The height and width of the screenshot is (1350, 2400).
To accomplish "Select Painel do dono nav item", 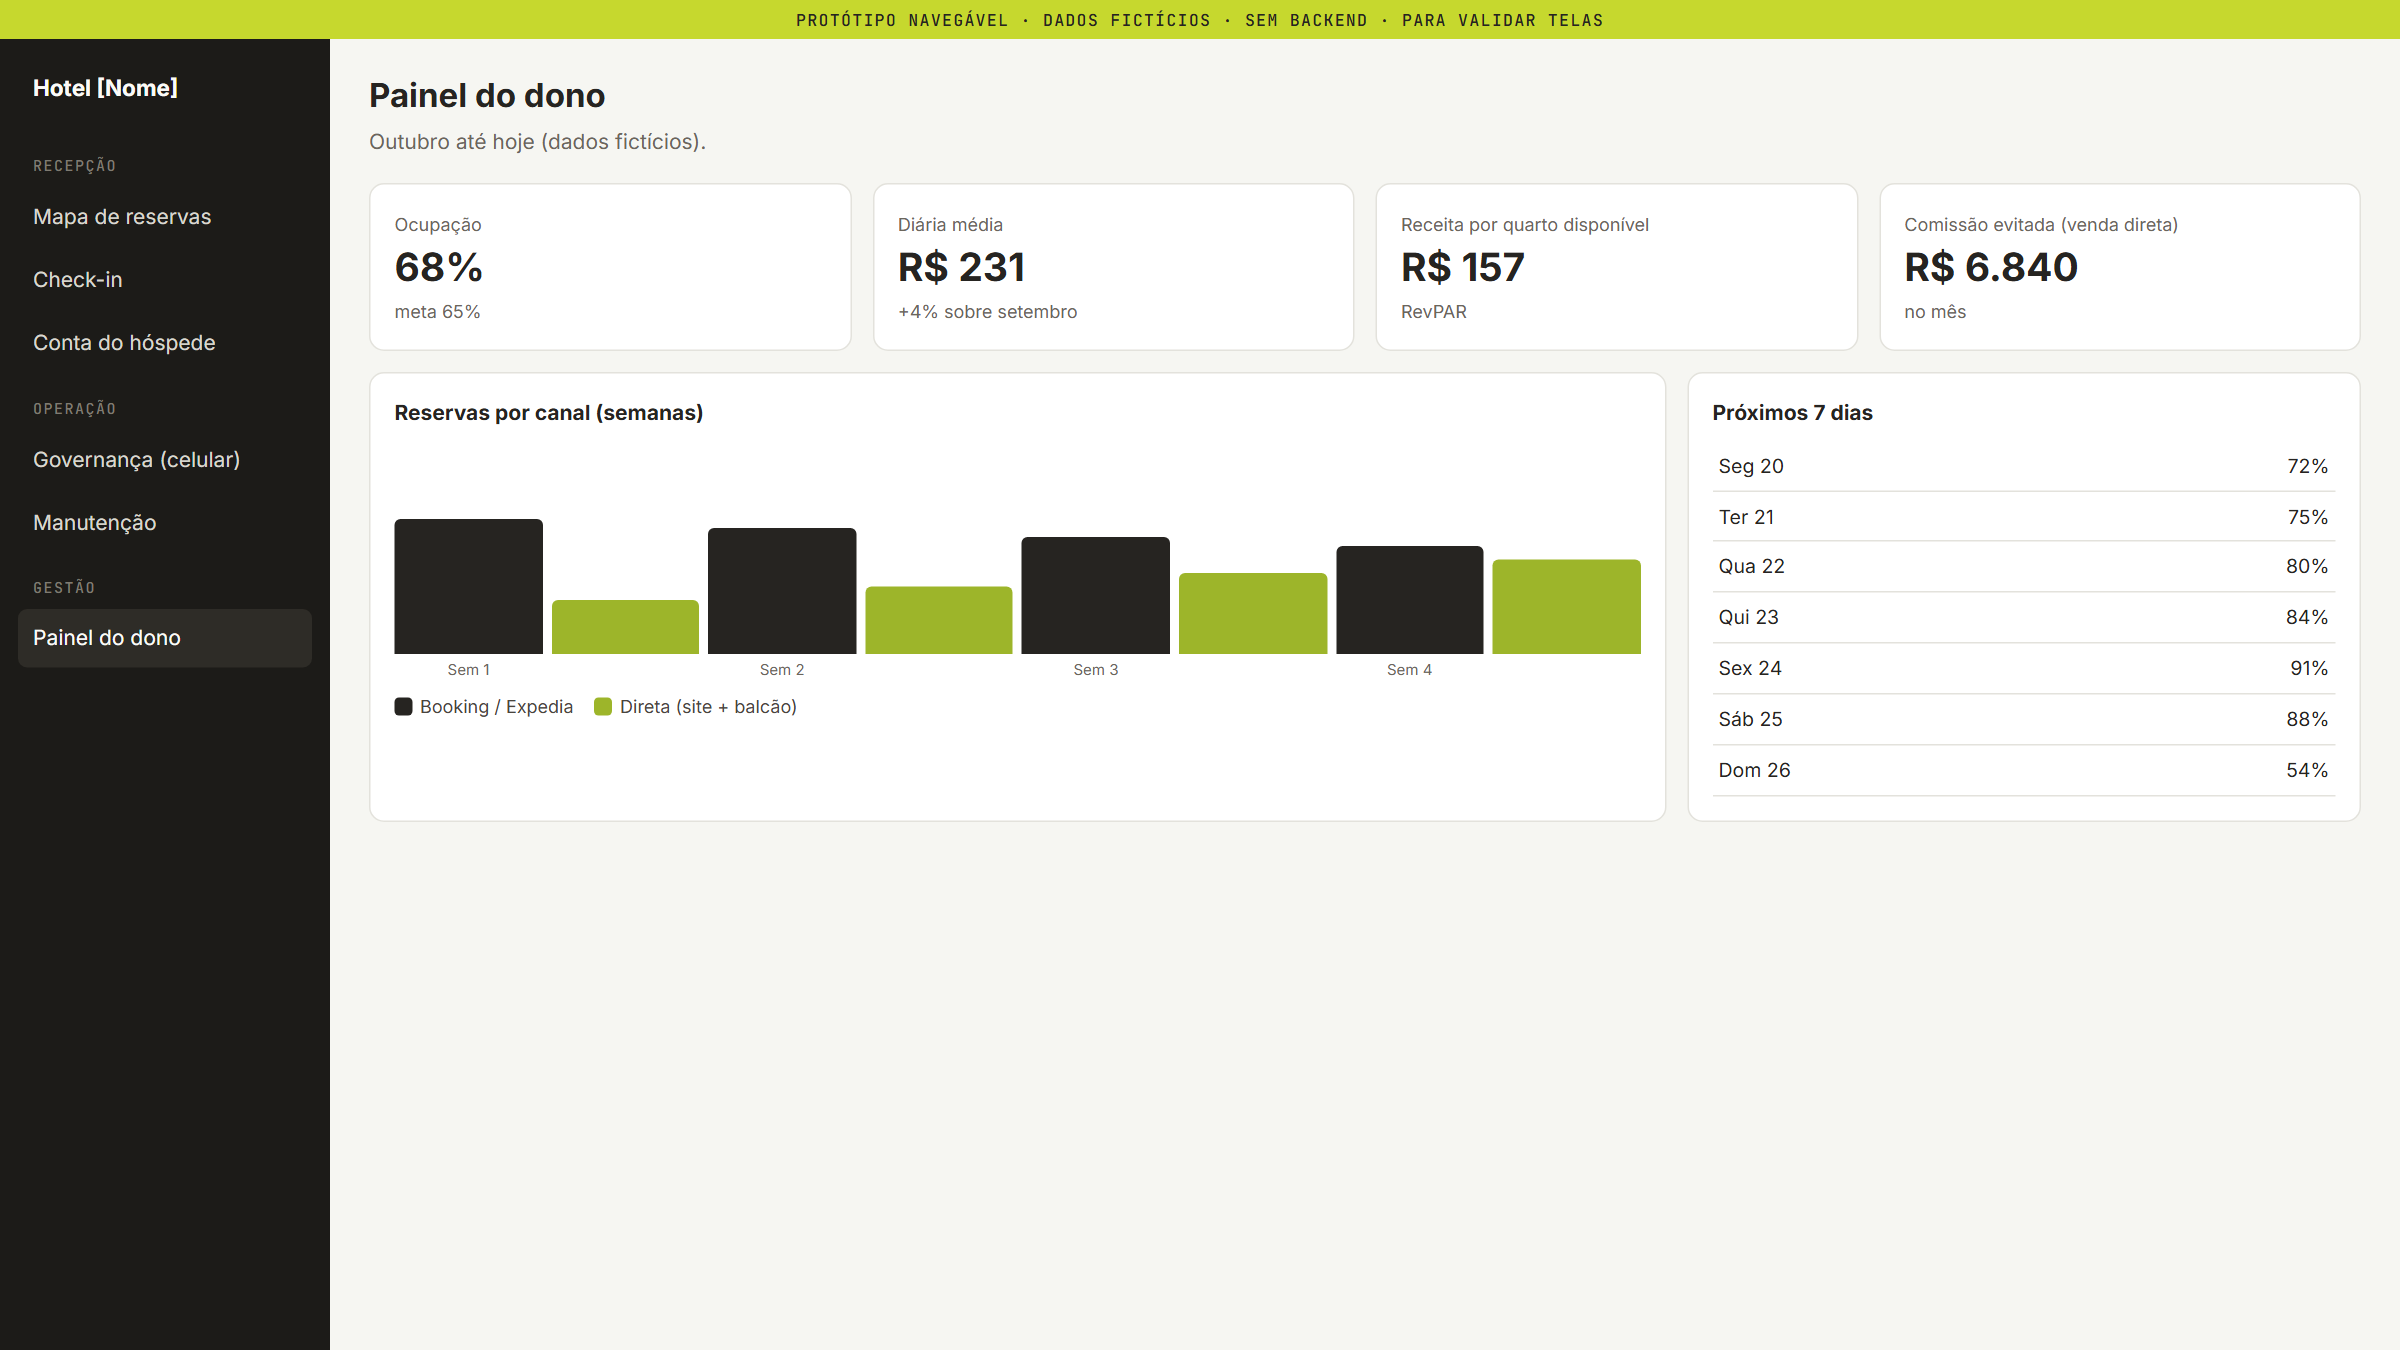I will [164, 638].
